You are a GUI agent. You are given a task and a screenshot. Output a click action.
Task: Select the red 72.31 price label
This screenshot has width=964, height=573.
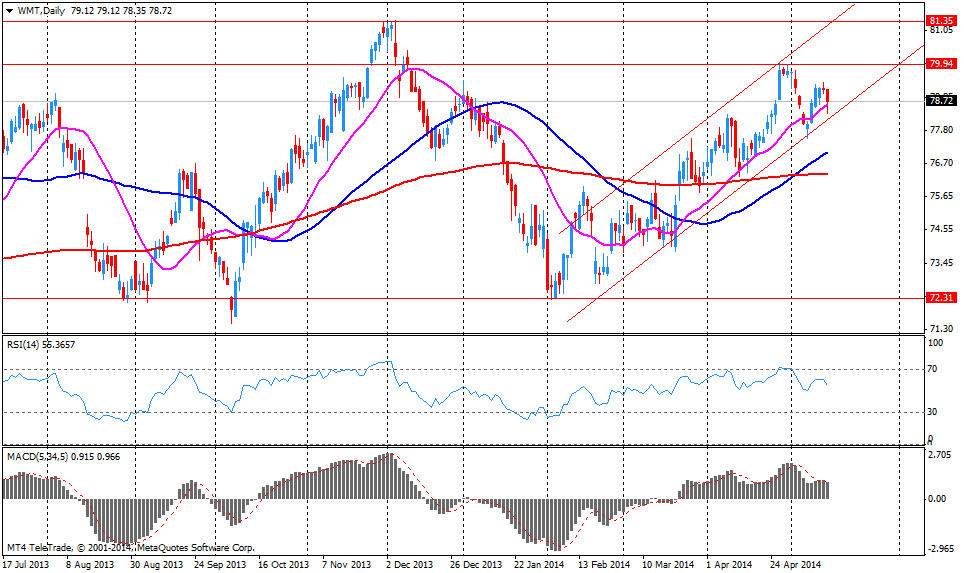939,298
